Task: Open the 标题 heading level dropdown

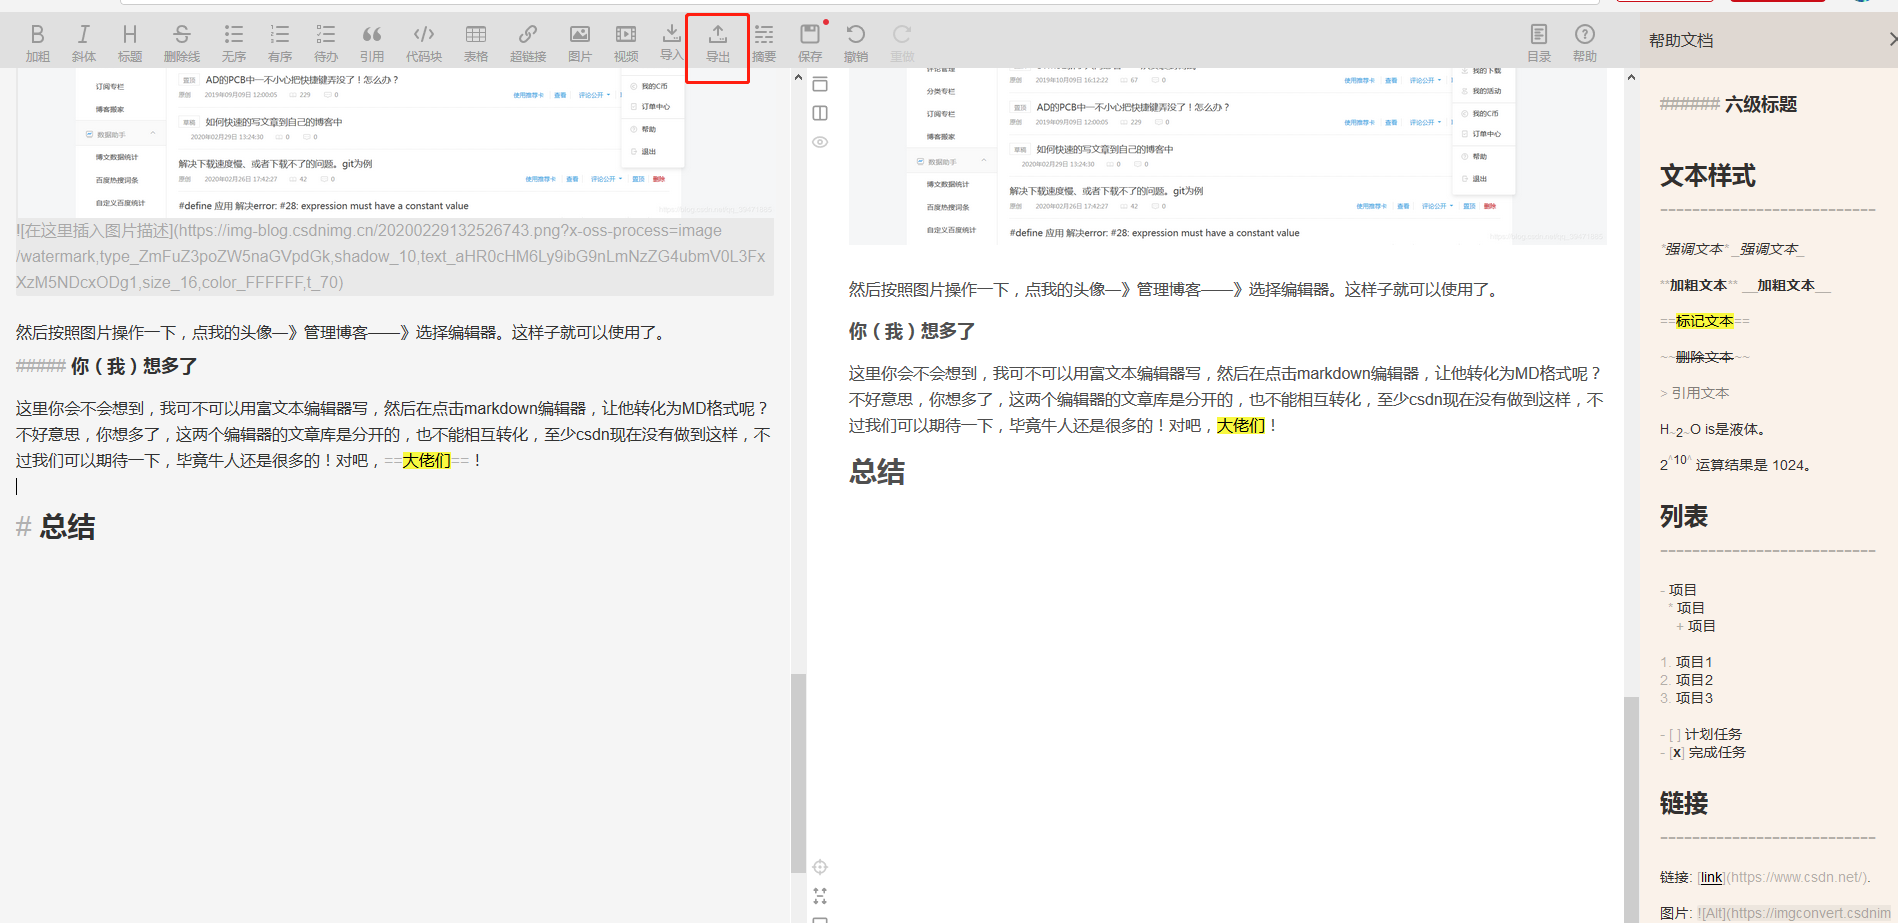Action: (129, 40)
